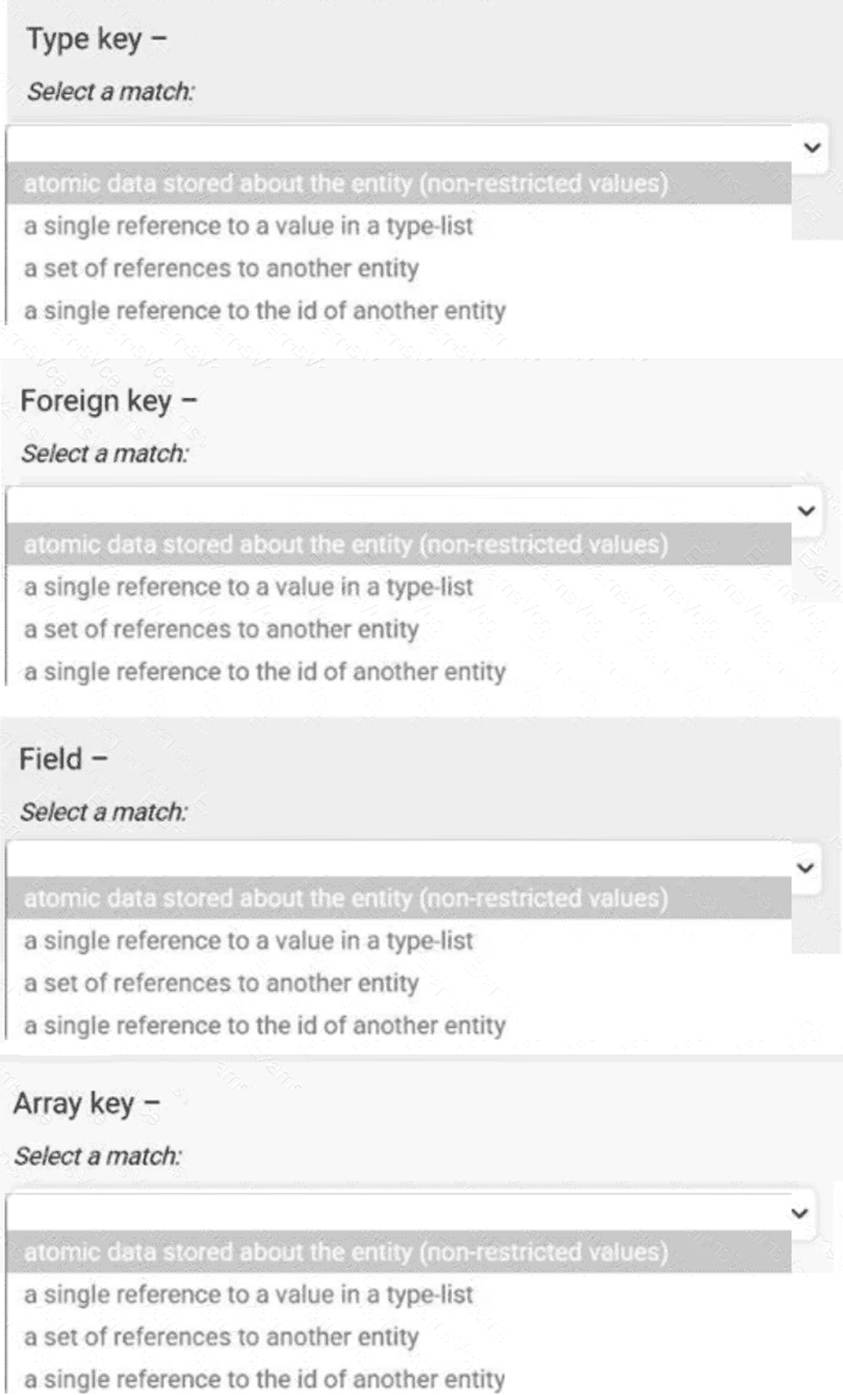
Task: Choose type-list value option under Array key
Action: (249, 1294)
